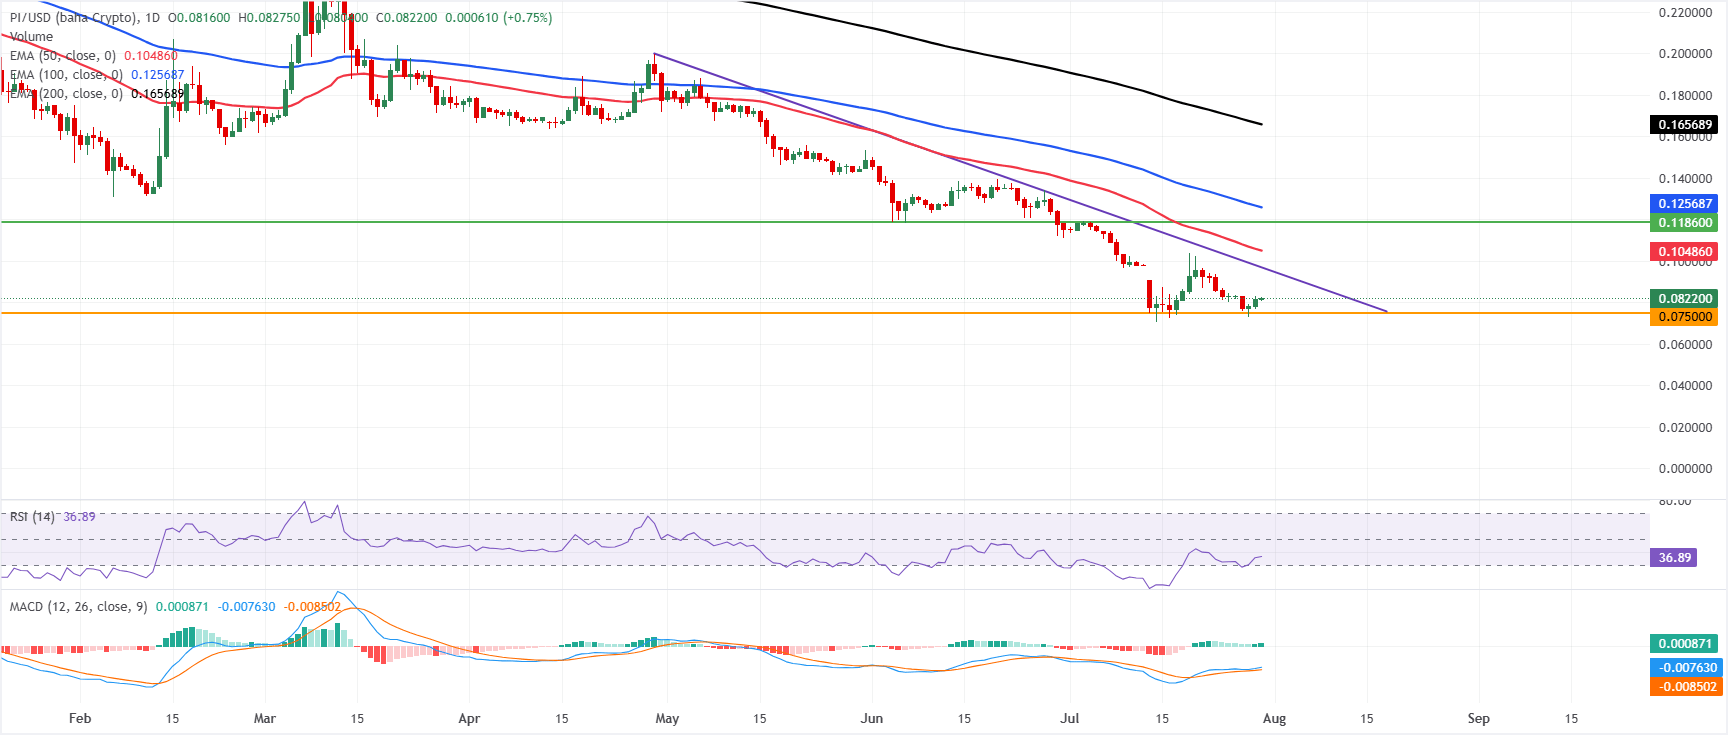
Task: Click the blue 0.125687 EMA price tag
Action: 1685,203
